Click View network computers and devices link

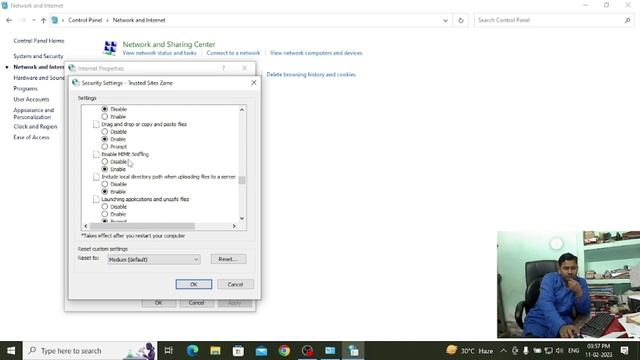click(x=316, y=53)
